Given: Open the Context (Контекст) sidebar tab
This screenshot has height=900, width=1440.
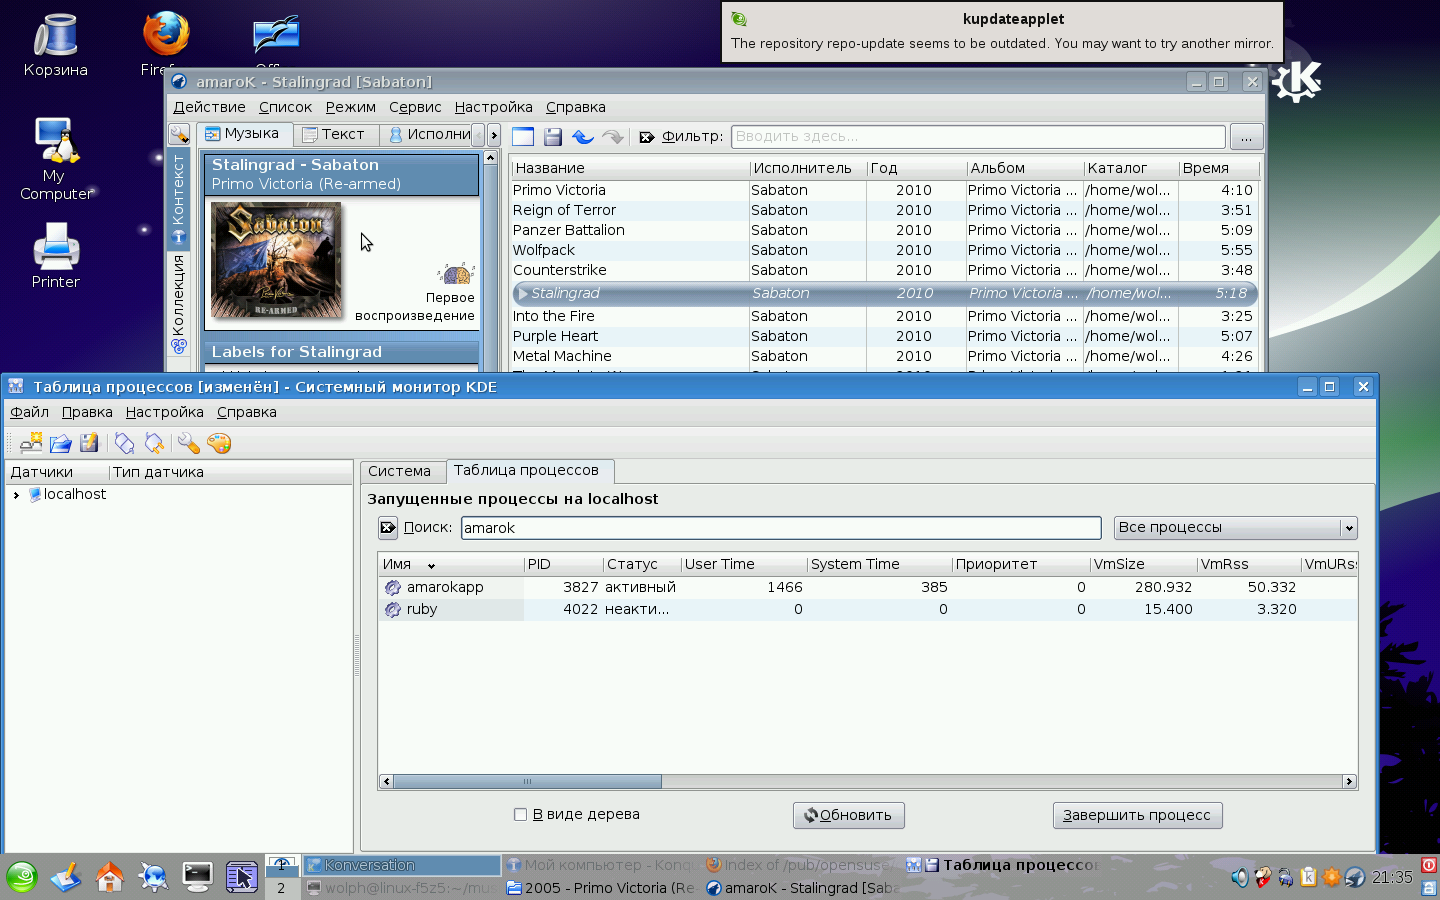Looking at the screenshot, I should pos(179,198).
